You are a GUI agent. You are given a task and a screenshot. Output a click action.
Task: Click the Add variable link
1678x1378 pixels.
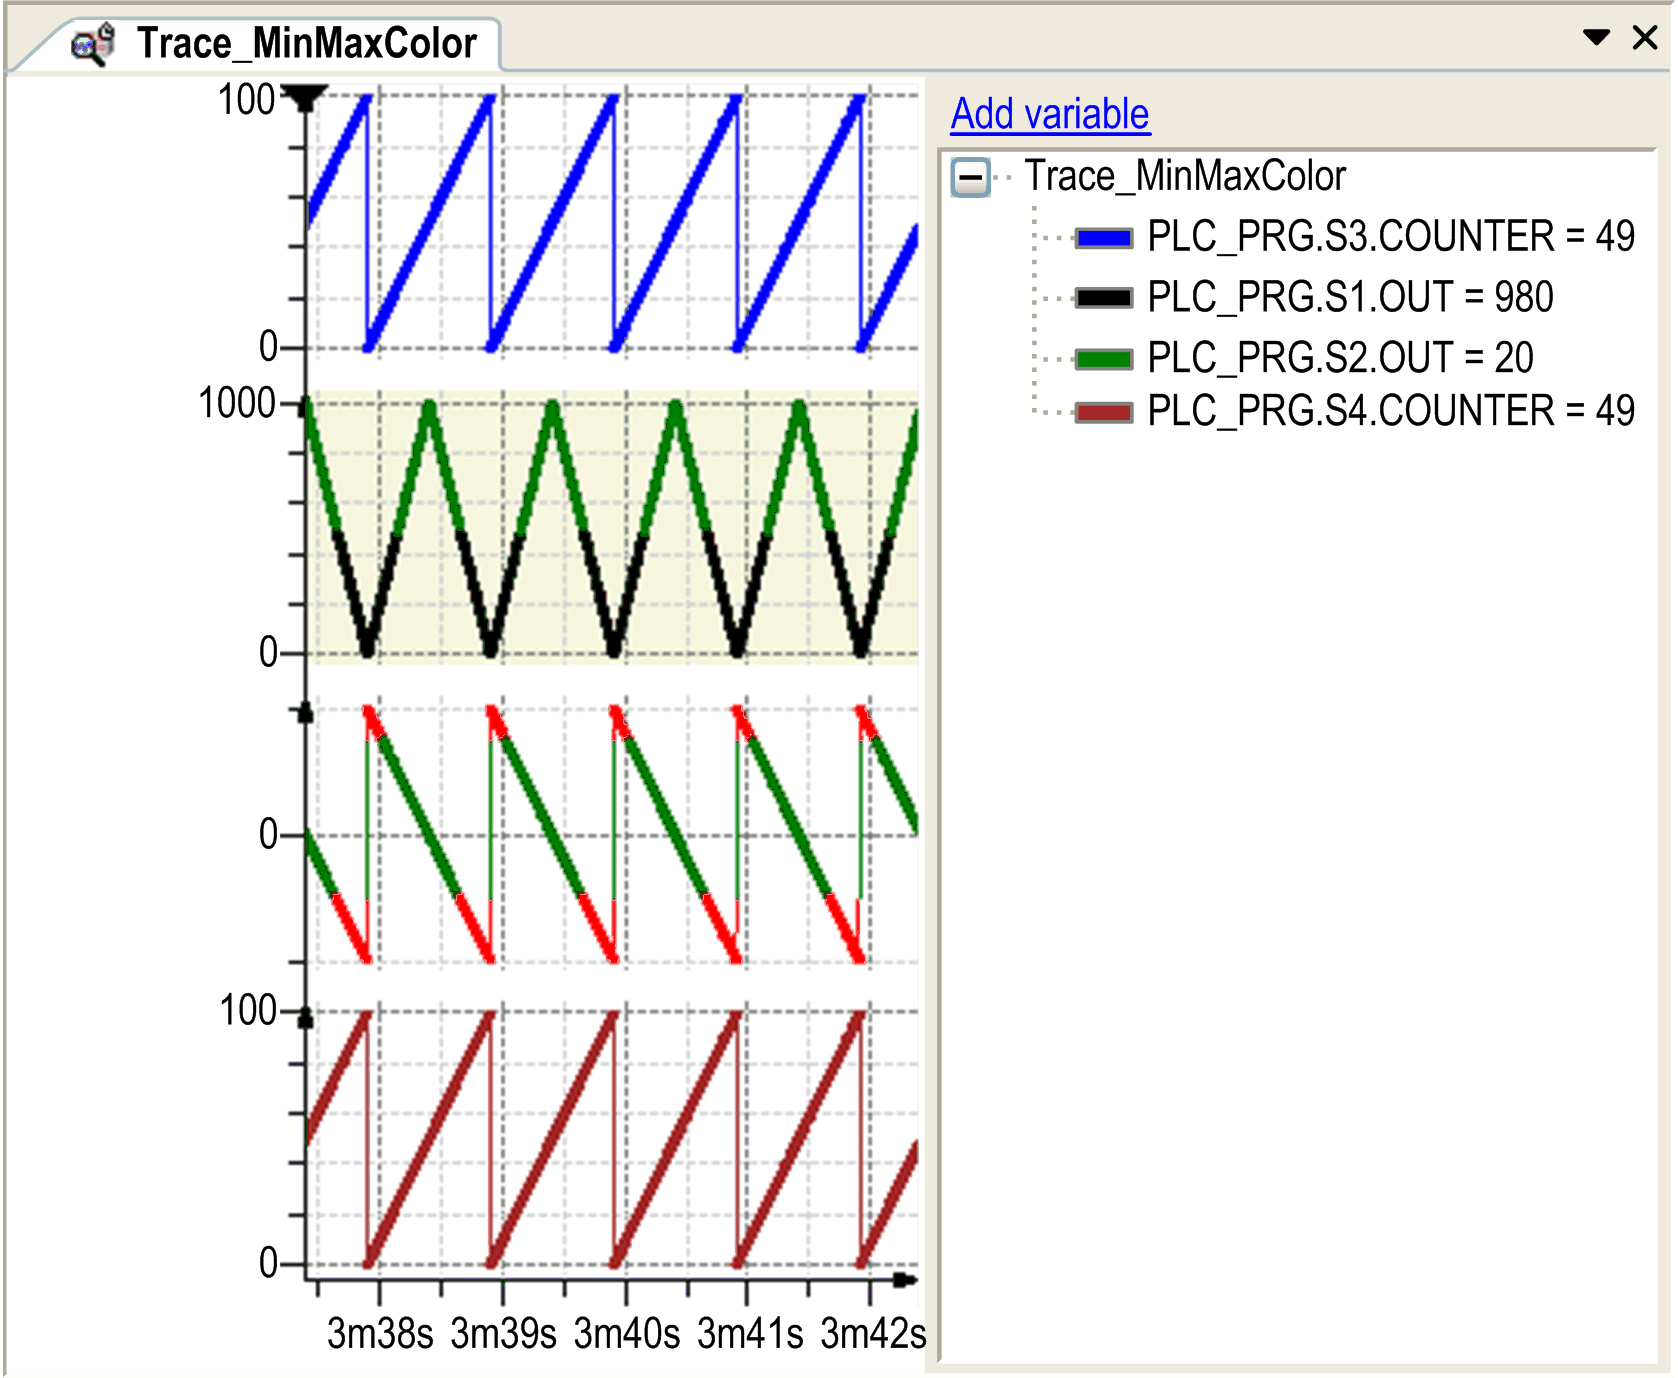pyautogui.click(x=1049, y=114)
